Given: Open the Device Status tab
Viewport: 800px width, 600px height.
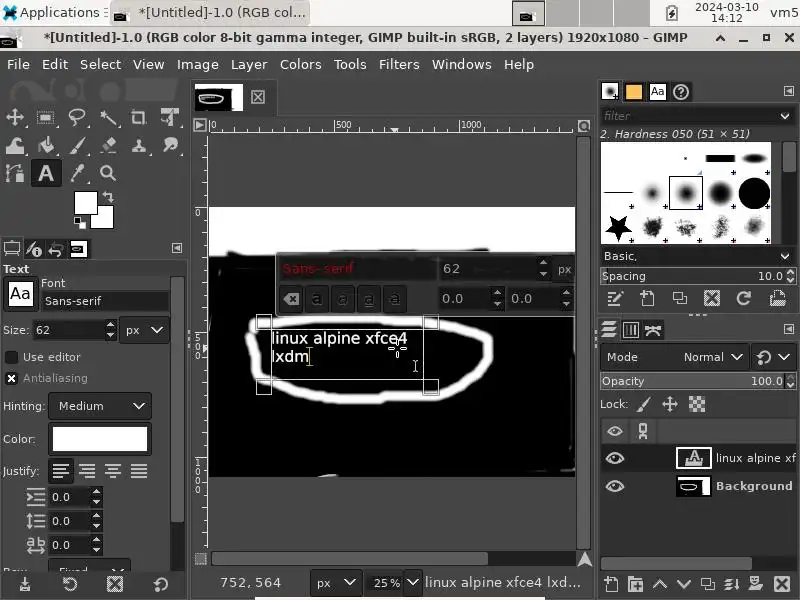Looking at the screenshot, I should coord(34,249).
